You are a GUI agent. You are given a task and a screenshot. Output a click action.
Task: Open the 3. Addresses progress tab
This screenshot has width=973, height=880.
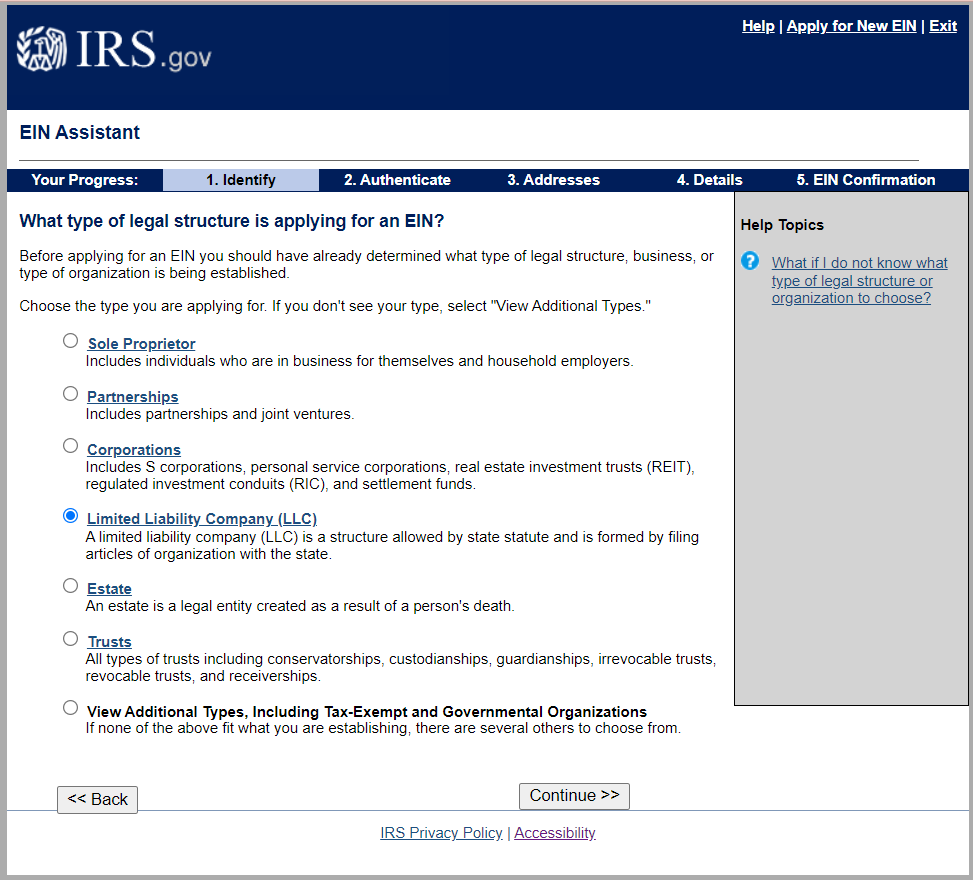coord(553,180)
